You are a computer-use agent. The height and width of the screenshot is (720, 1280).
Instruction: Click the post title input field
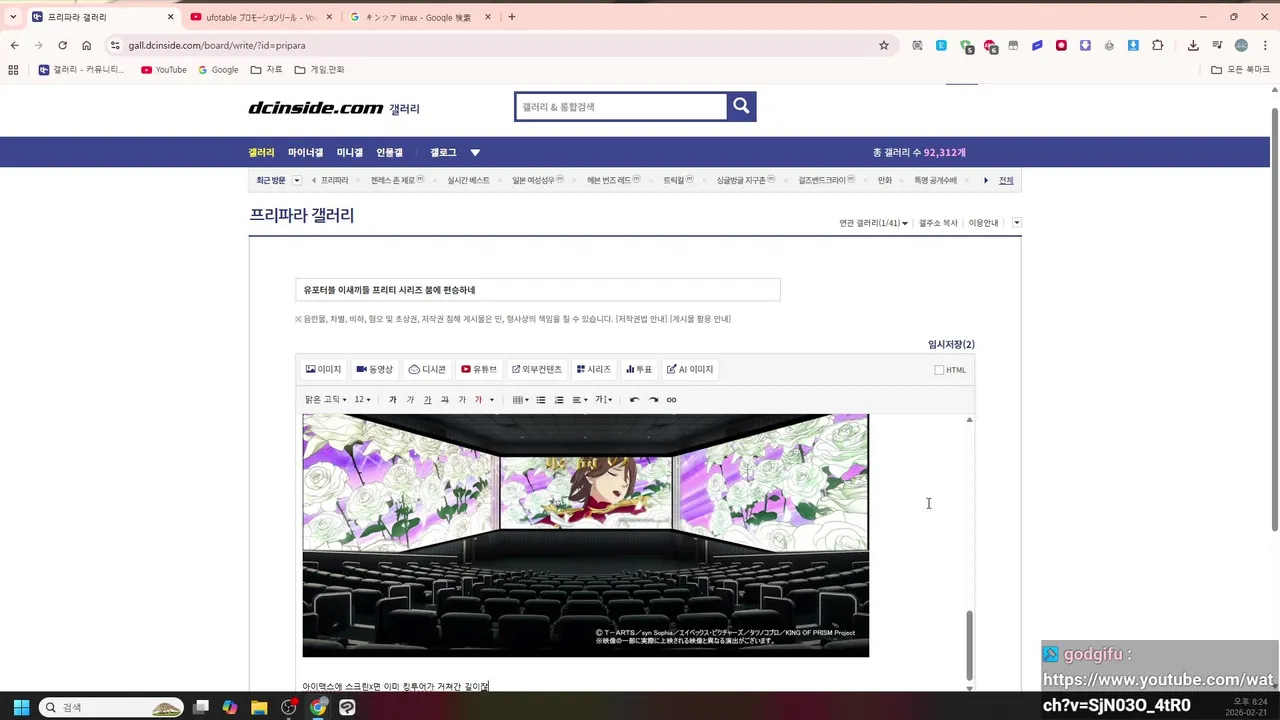point(537,290)
